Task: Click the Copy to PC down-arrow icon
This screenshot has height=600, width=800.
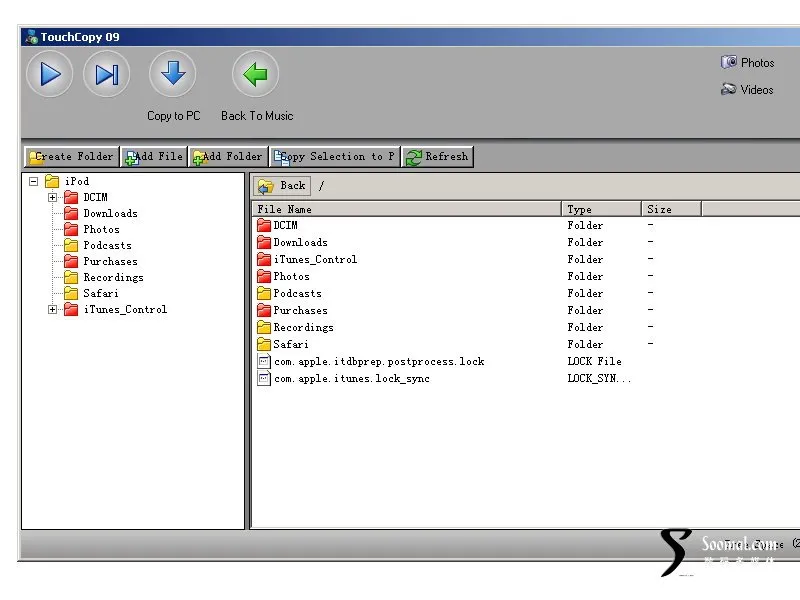Action: pos(173,74)
